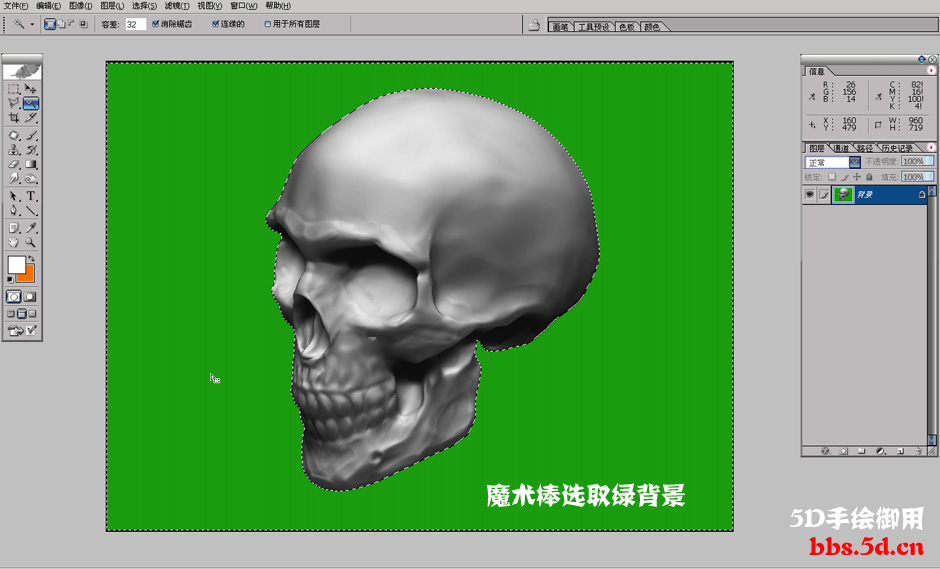
Task: Select the Brush tool
Action: (31, 136)
